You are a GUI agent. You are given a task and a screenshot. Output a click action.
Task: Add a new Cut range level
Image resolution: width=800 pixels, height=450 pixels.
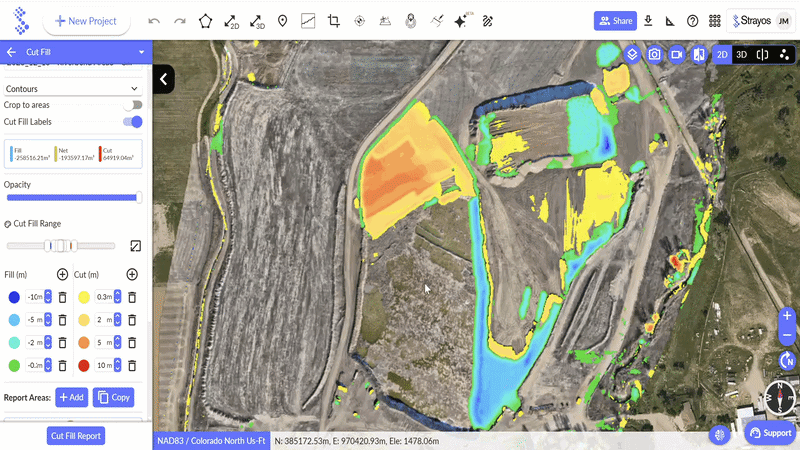132,274
